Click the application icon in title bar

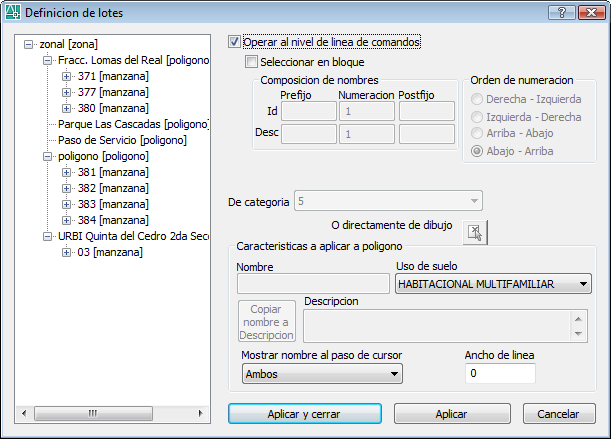pyautogui.click(x=13, y=12)
